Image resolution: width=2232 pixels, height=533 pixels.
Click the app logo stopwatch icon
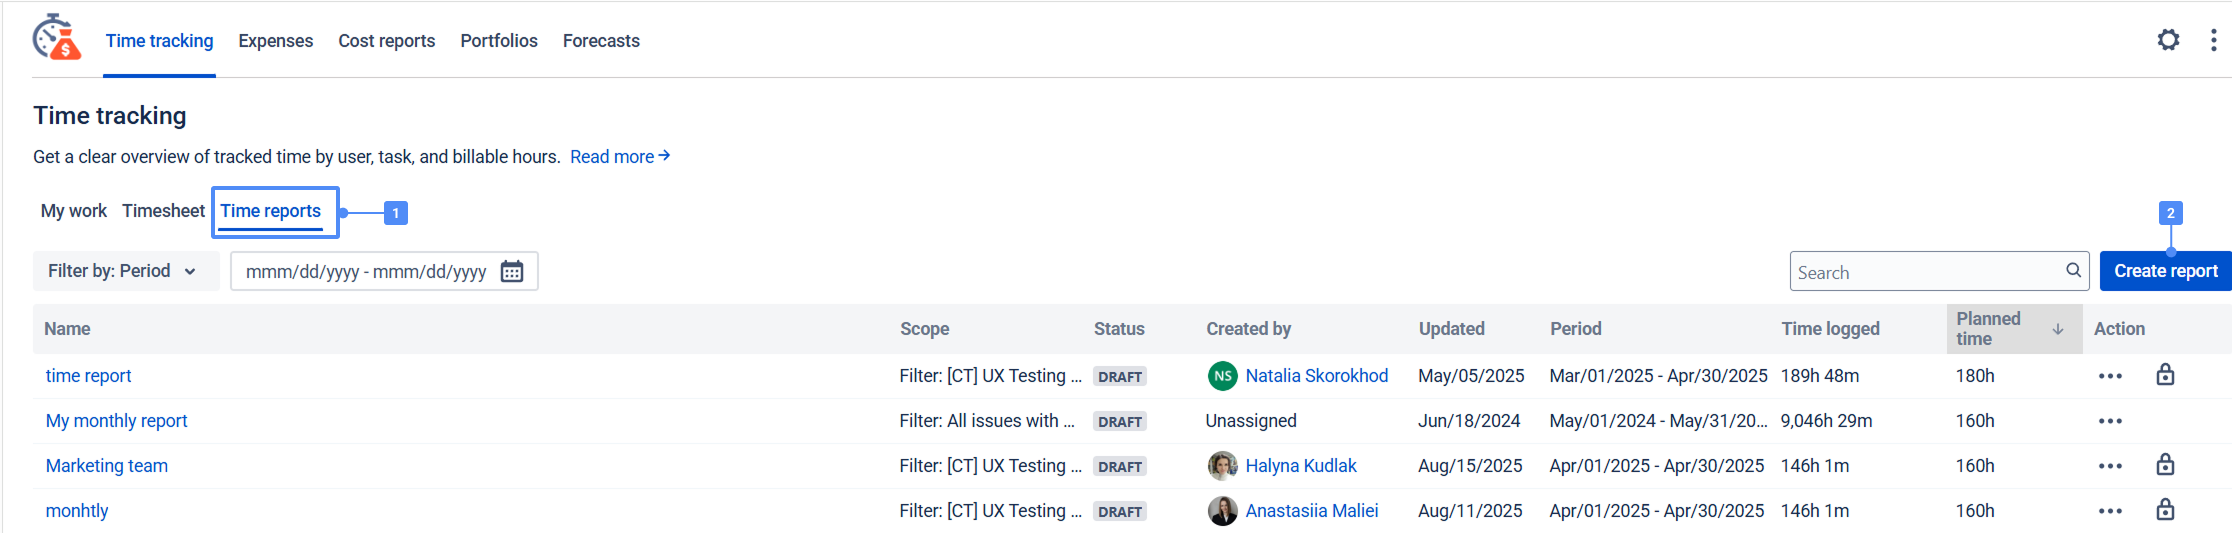pos(56,38)
